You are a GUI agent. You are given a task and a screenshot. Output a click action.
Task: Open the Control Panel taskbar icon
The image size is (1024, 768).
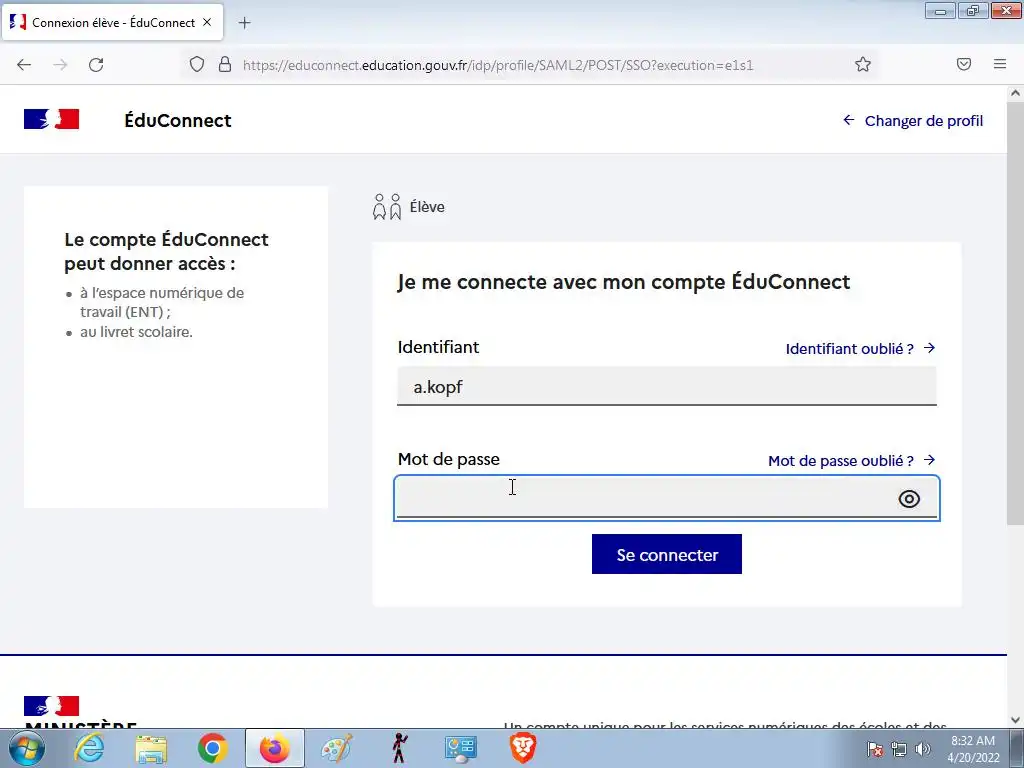point(460,748)
